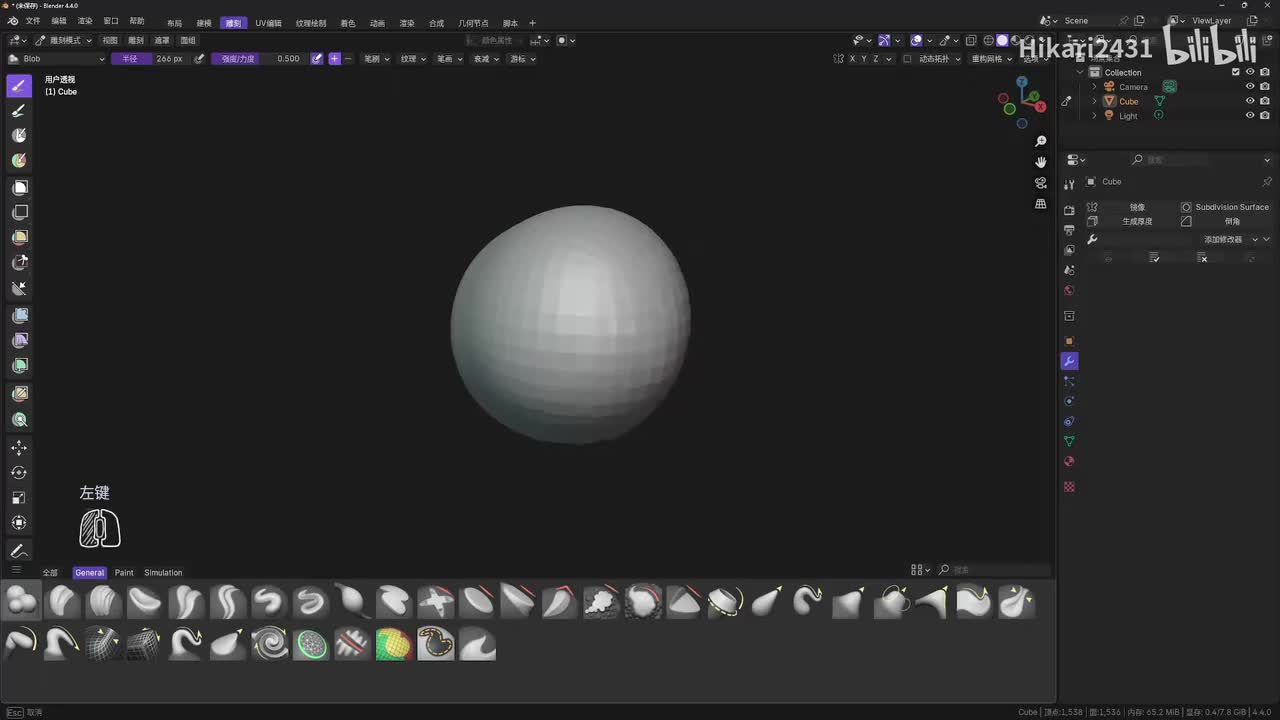Click the pan view hand icon
This screenshot has height=720, width=1280.
[x=1040, y=162]
